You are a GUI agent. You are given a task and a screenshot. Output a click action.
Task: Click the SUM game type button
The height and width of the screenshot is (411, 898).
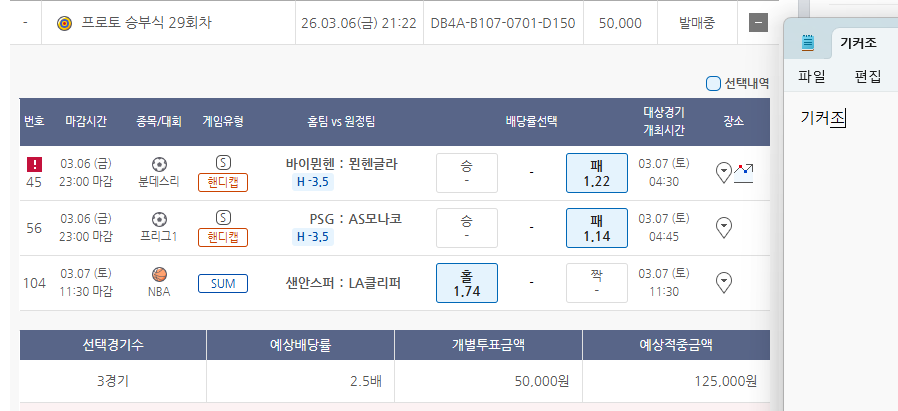223,283
